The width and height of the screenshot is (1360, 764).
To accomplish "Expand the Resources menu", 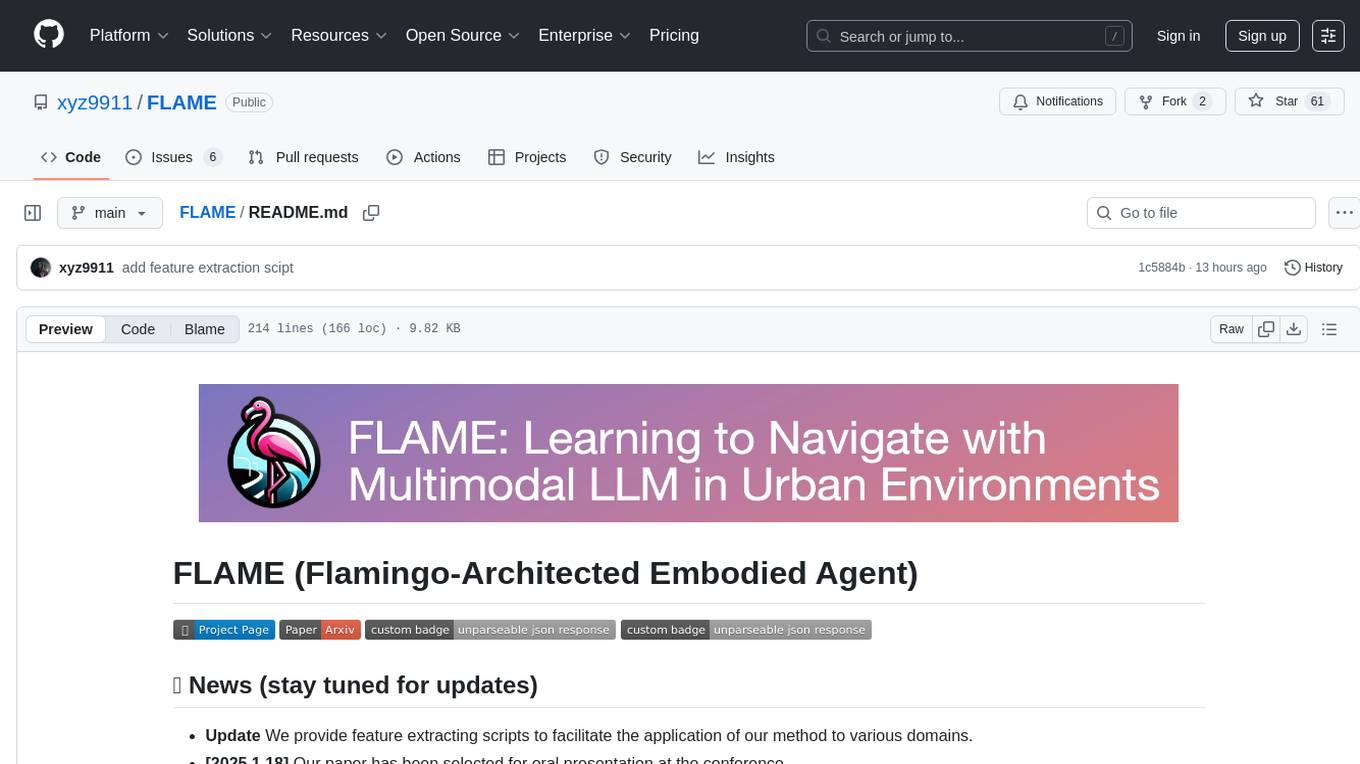I will pyautogui.click(x=339, y=35).
